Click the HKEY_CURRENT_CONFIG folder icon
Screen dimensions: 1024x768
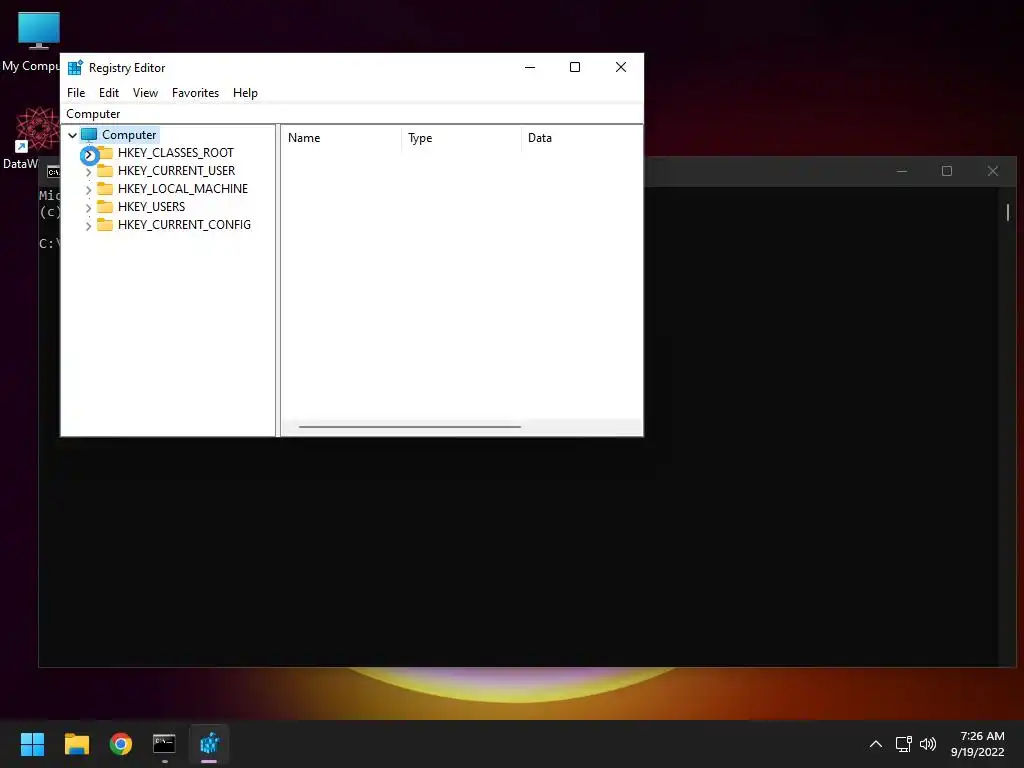pos(105,225)
